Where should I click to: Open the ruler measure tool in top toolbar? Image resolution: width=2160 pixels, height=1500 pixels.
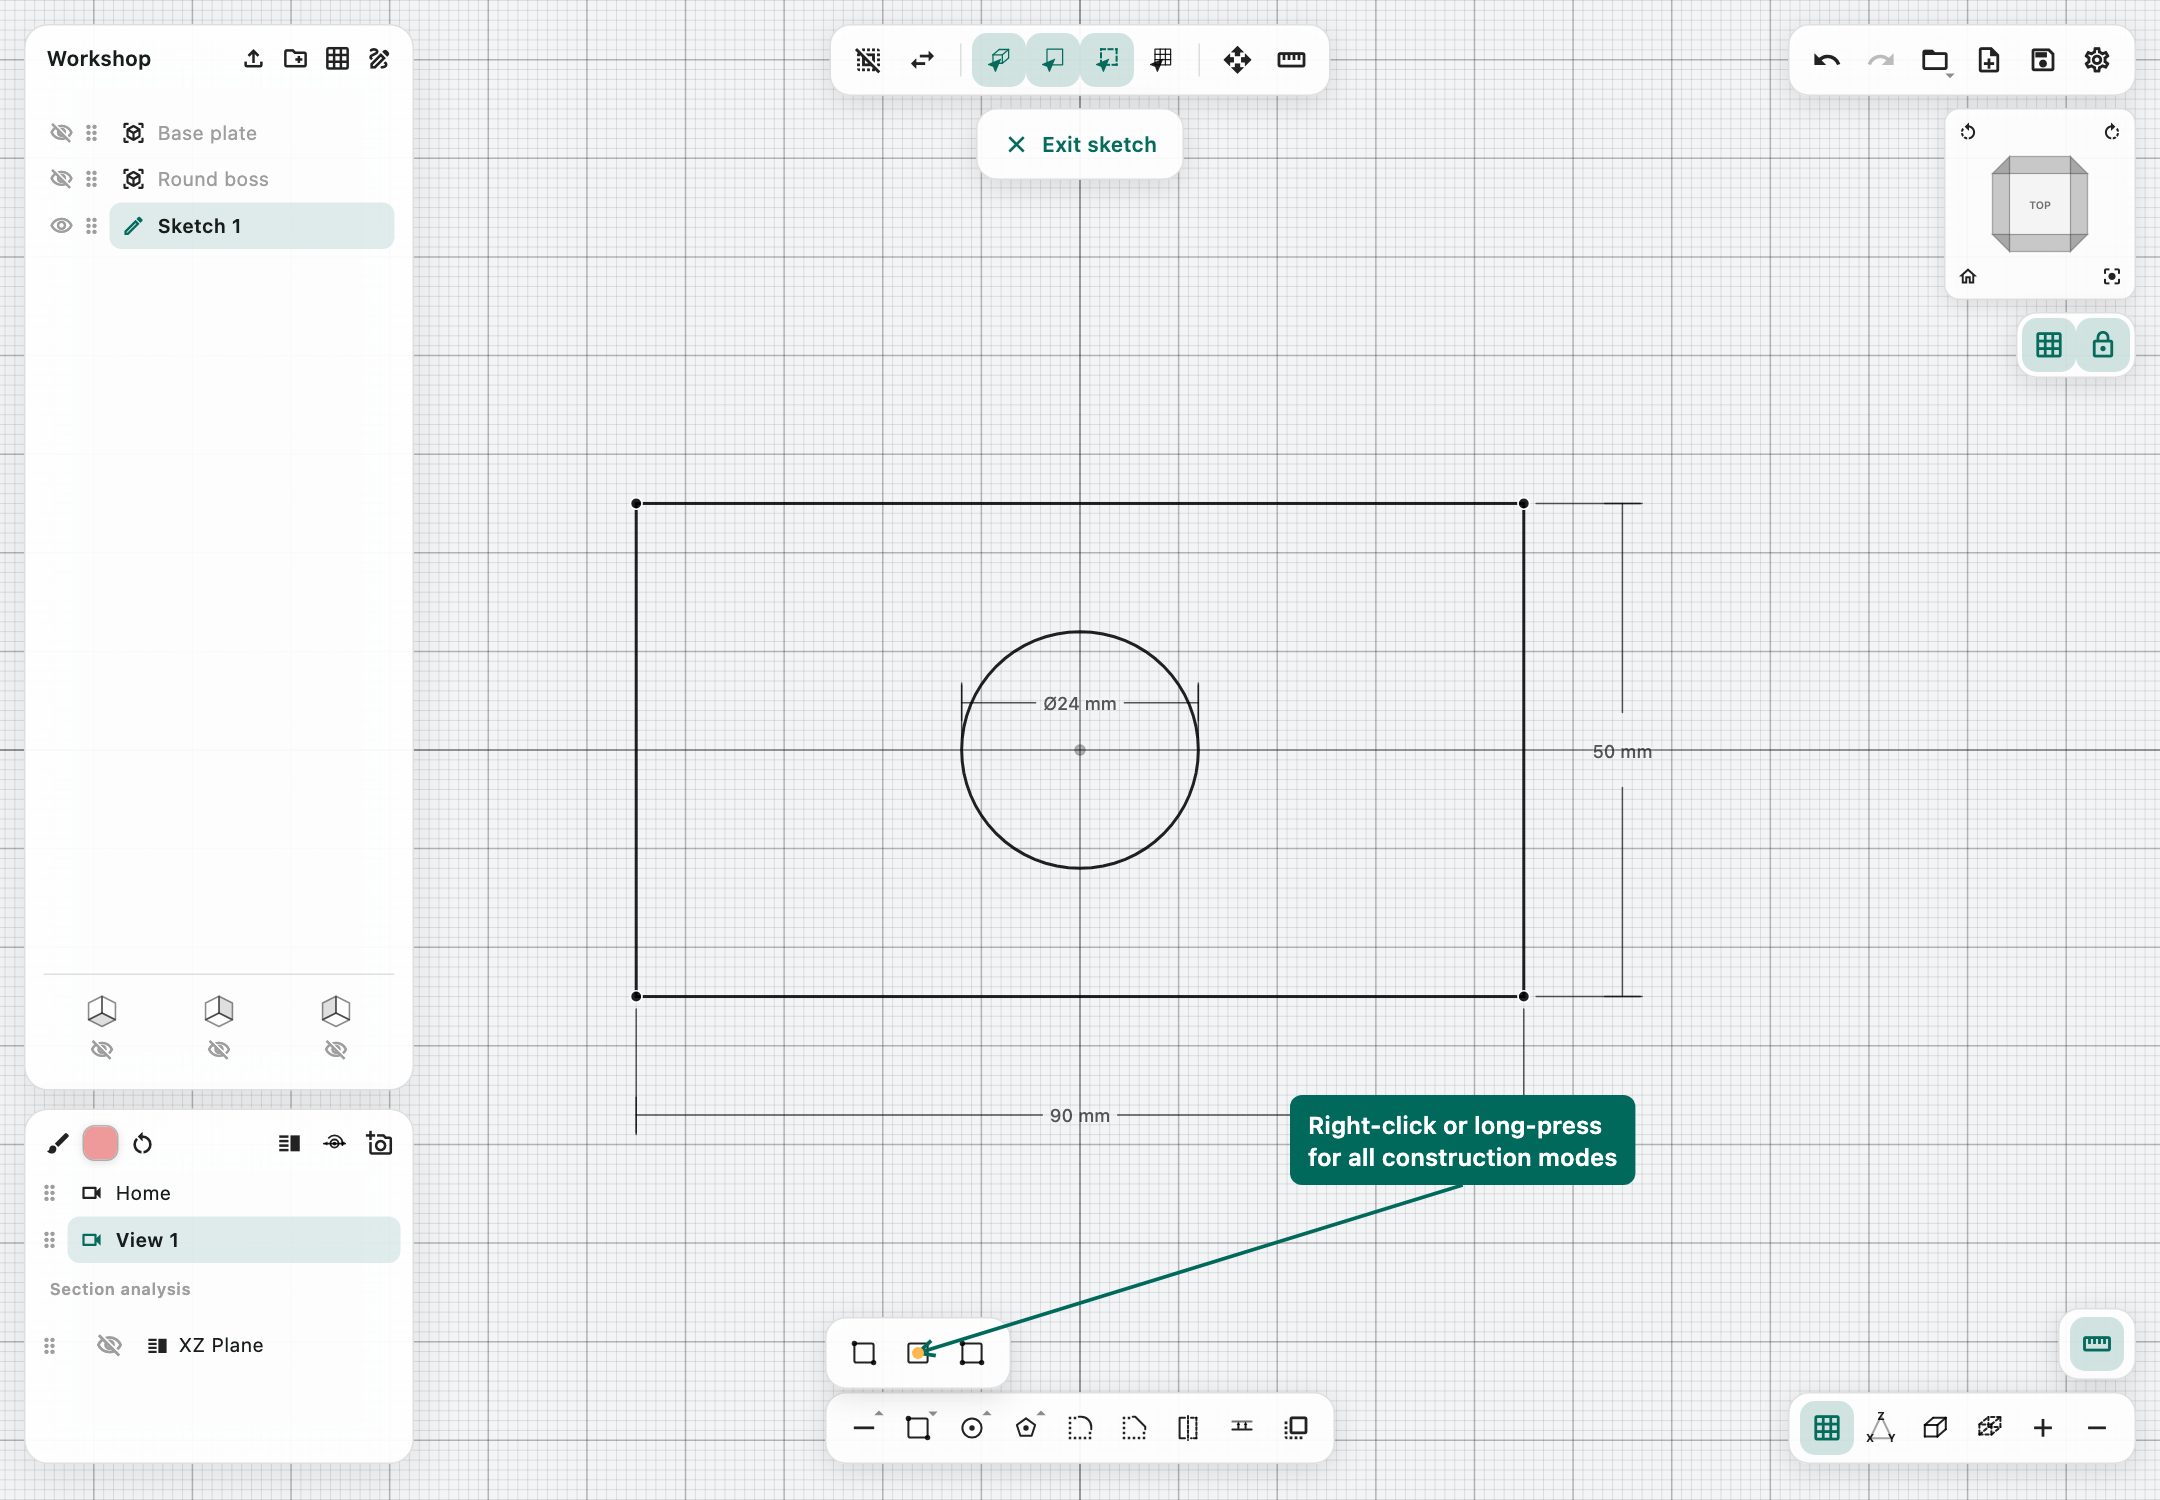pos(1291,60)
